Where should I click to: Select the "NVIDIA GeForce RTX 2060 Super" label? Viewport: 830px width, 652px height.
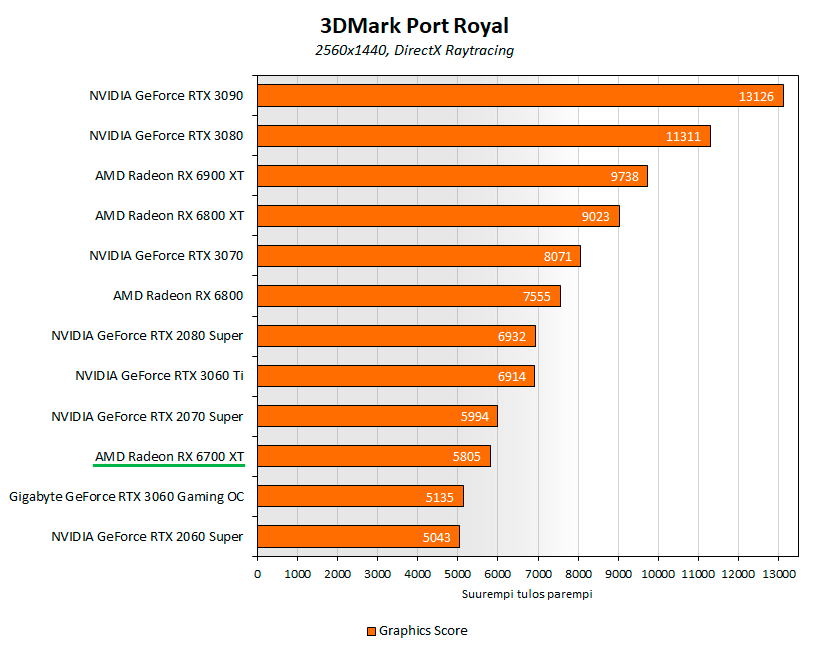click(x=147, y=537)
